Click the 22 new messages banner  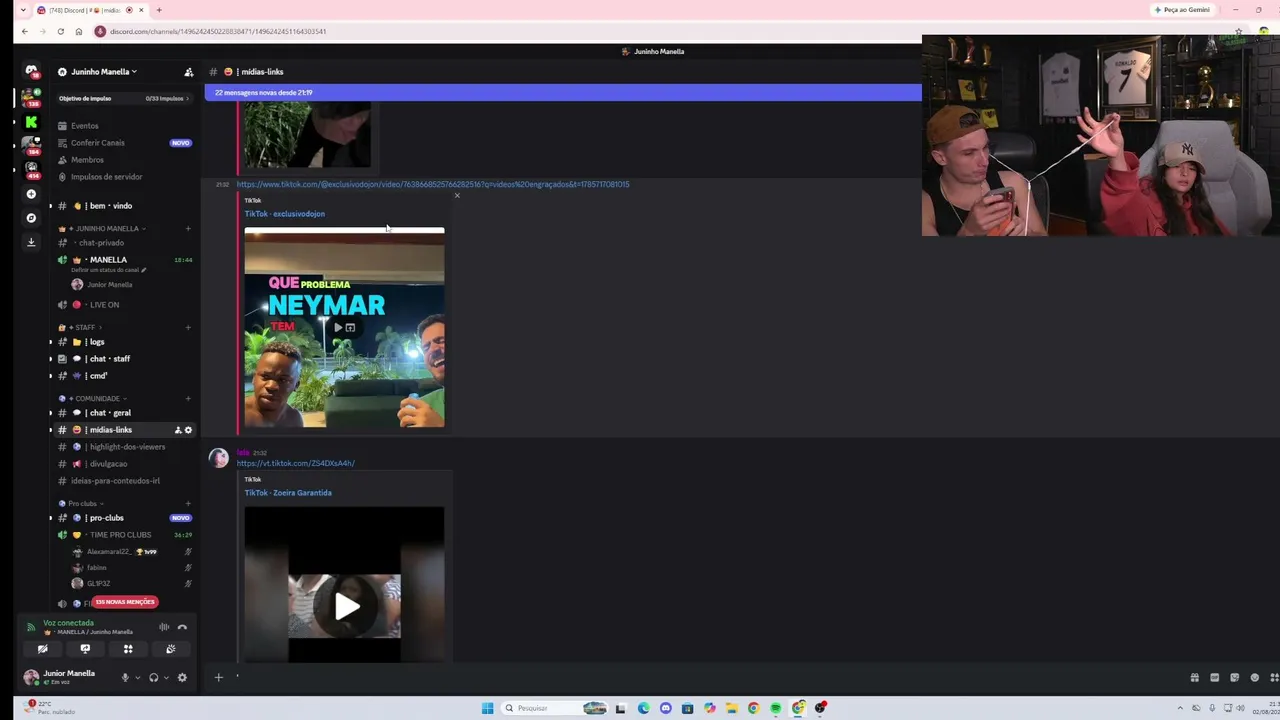563,93
